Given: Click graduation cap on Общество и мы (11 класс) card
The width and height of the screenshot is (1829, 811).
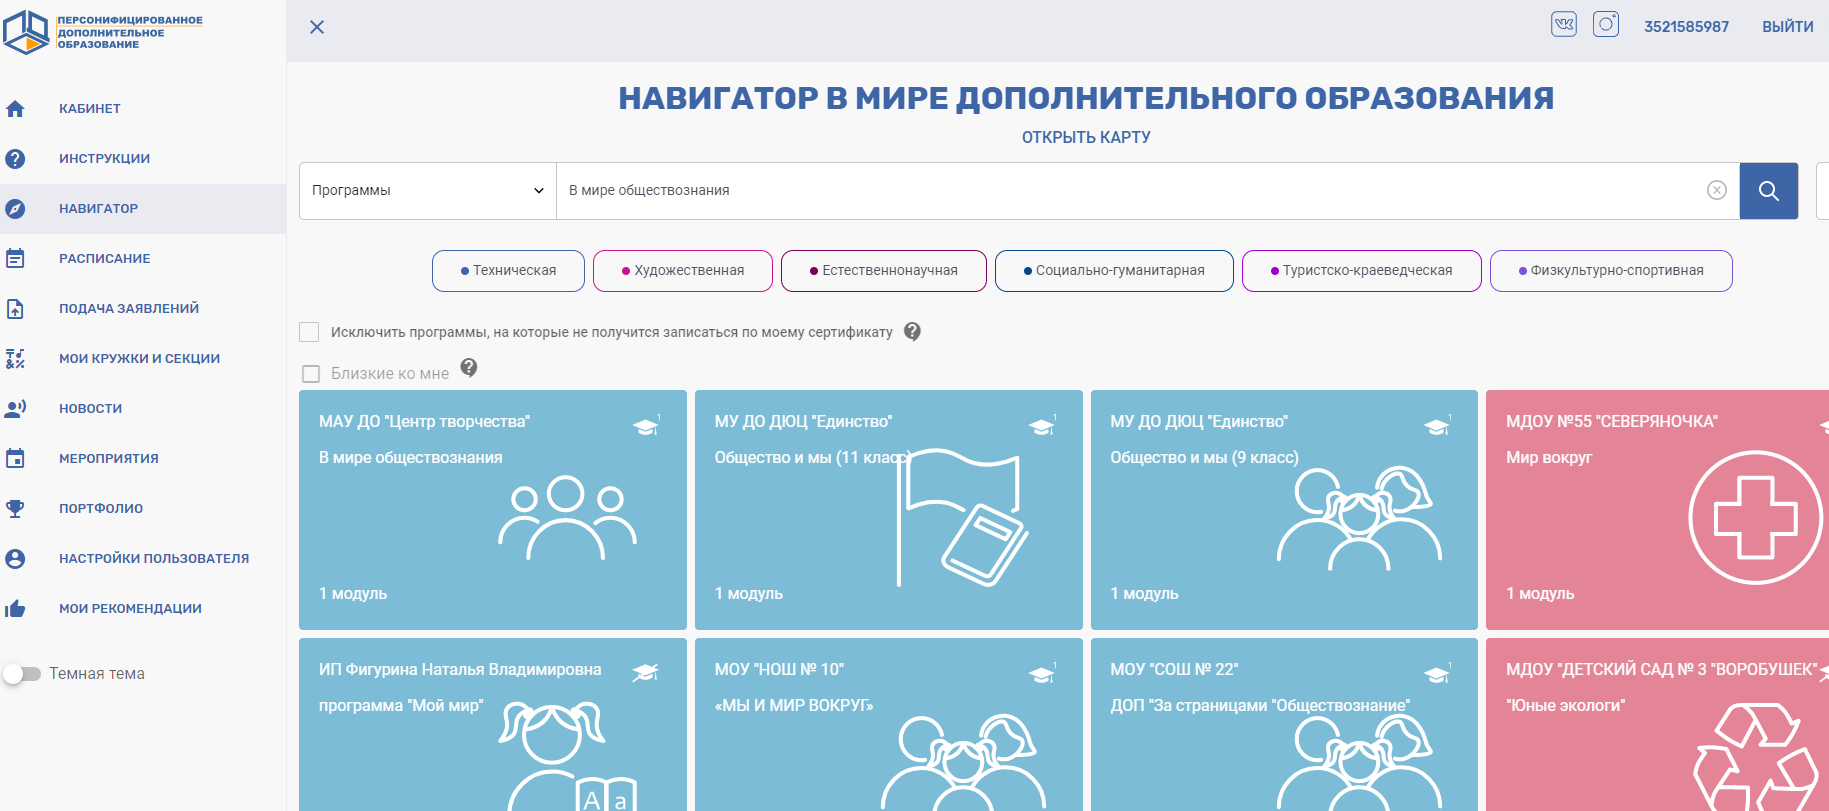Looking at the screenshot, I should click(1042, 427).
